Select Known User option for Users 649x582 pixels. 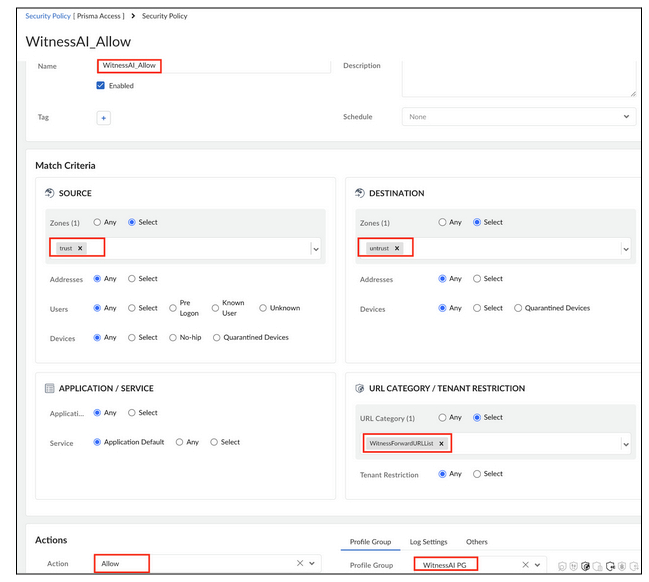click(x=215, y=308)
